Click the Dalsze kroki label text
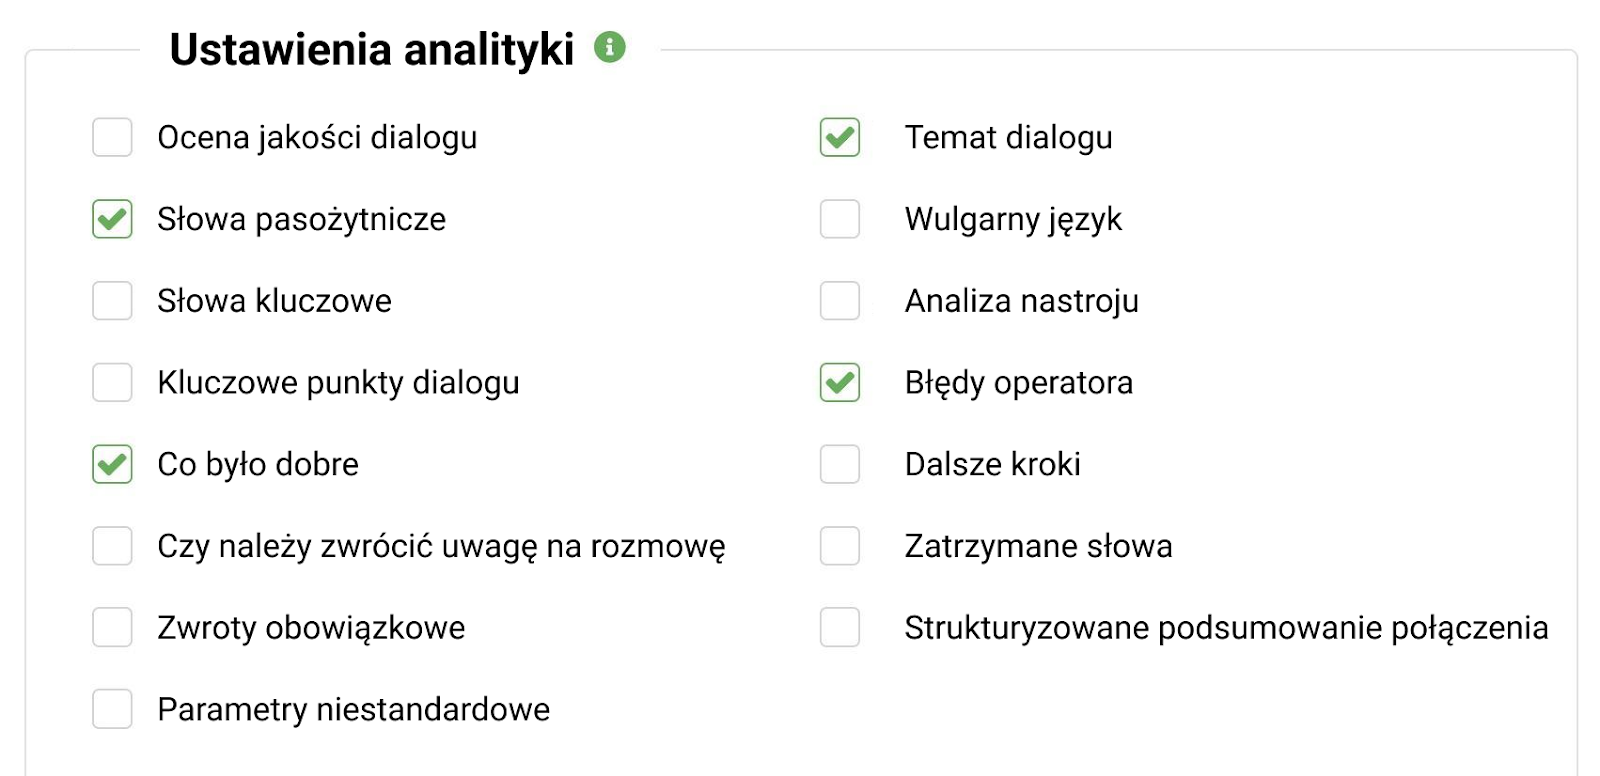 (992, 464)
